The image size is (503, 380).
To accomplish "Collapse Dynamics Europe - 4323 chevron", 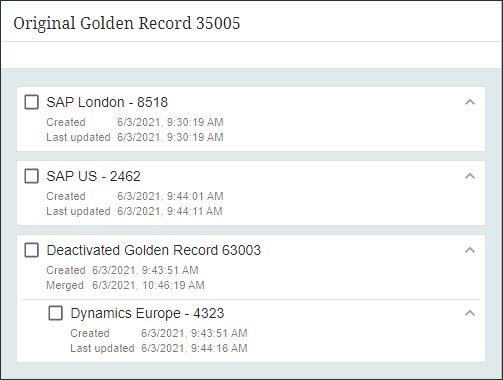I will click(x=470, y=313).
